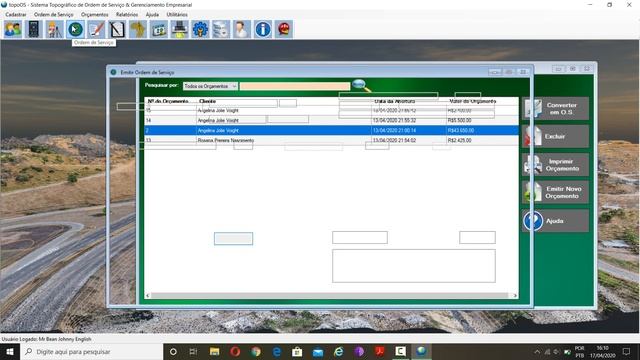Click the Valor do Orçamento column header
The height and width of the screenshot is (360, 640).
[472, 101]
